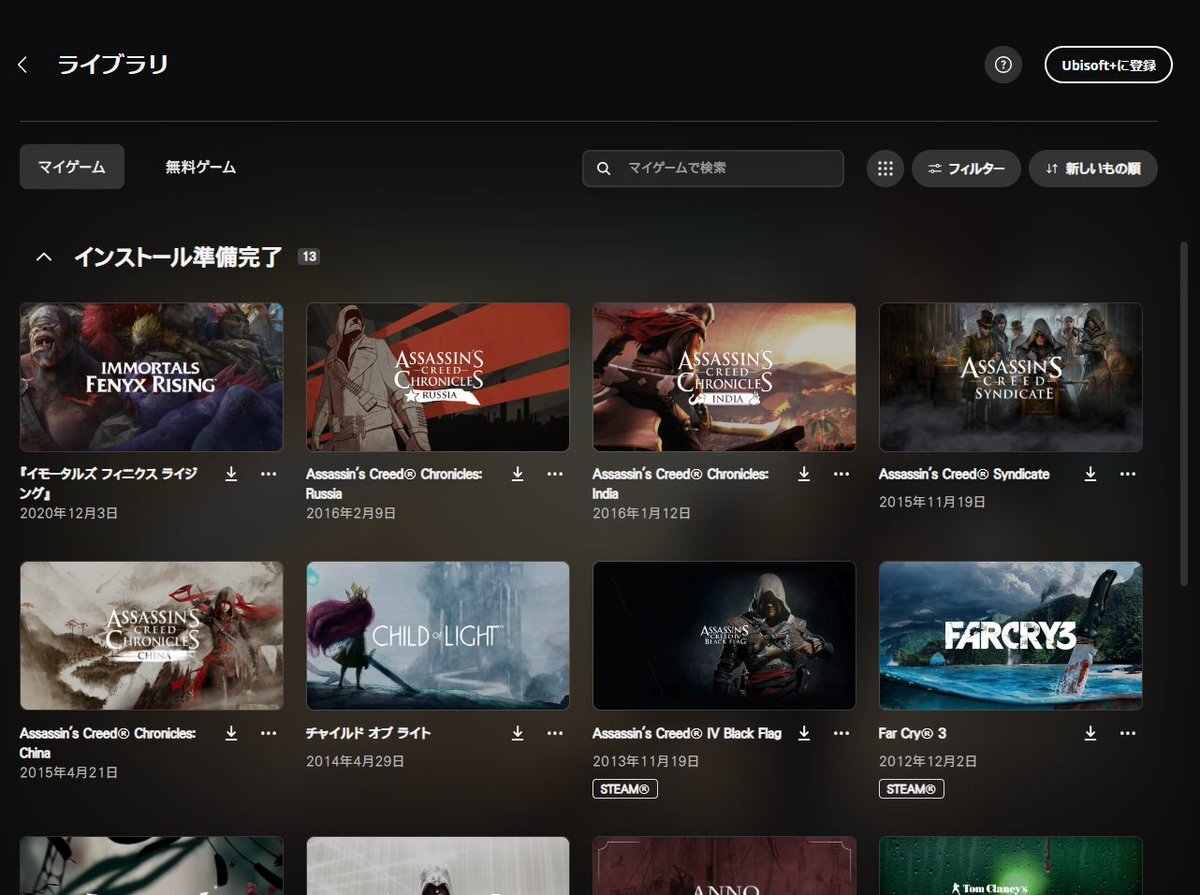
Task: Open the partially visible Tom Clancy's cover
Action: 1010,866
